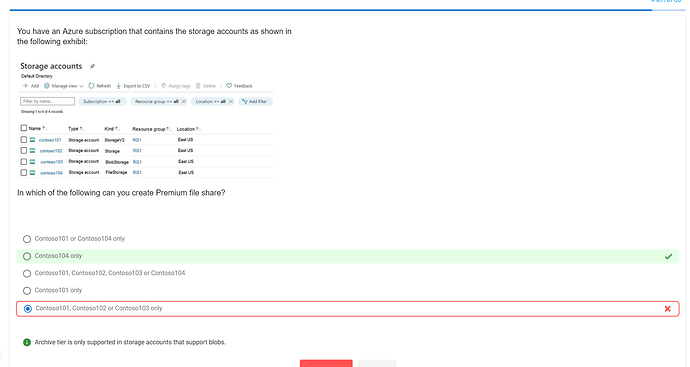
Task: Click the Export to CSV download icon
Action: click(118, 86)
